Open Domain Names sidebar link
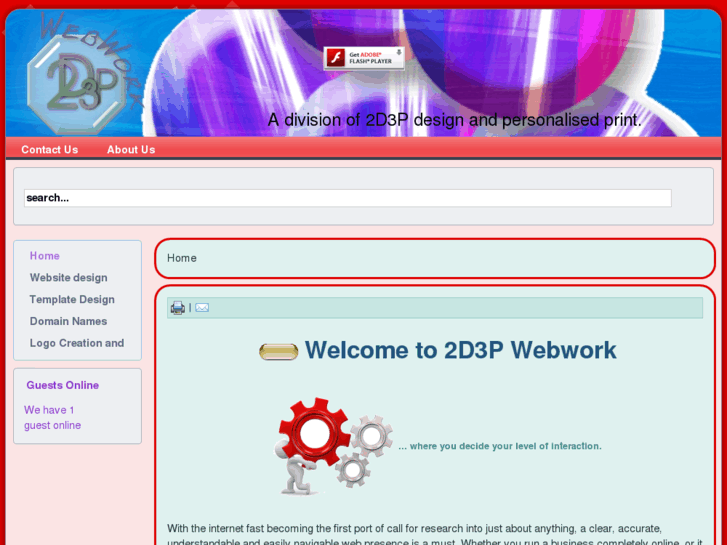 (68, 321)
